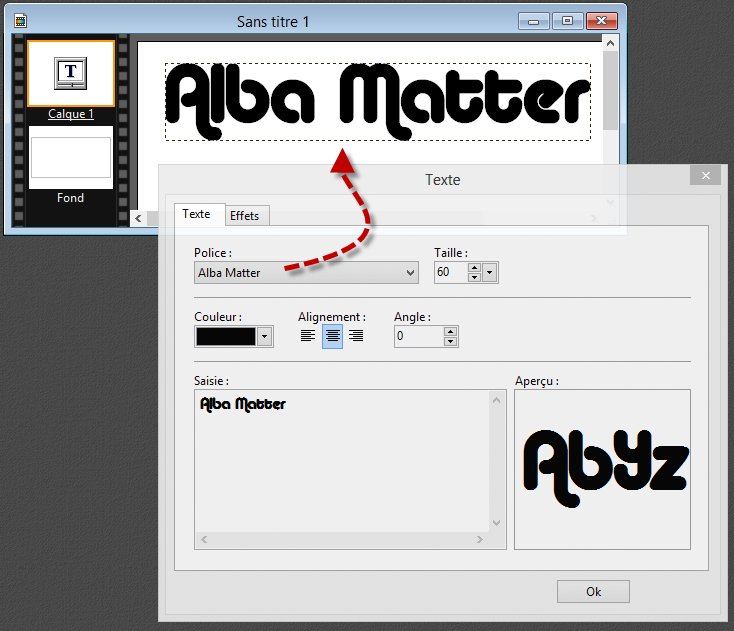Click the Calque 1 layer name link
The width and height of the screenshot is (734, 631).
coord(71,114)
